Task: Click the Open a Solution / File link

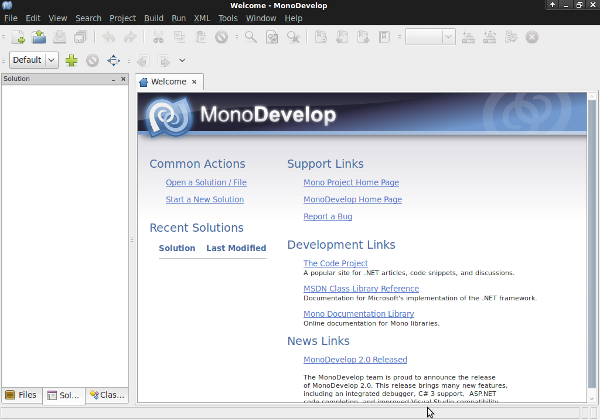Action: 206,182
